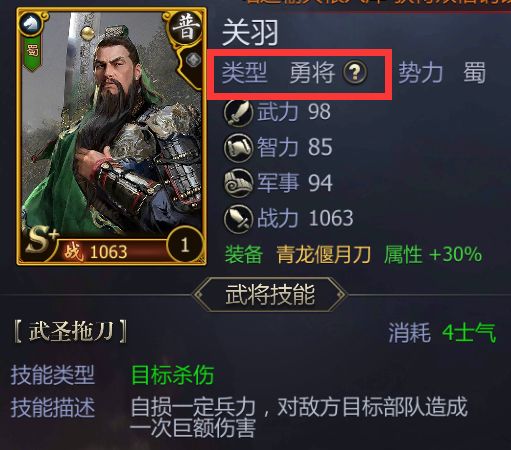The height and width of the screenshot is (450, 511).
Task: Click the 武圣拖刀 skill title
Action: pos(70,332)
